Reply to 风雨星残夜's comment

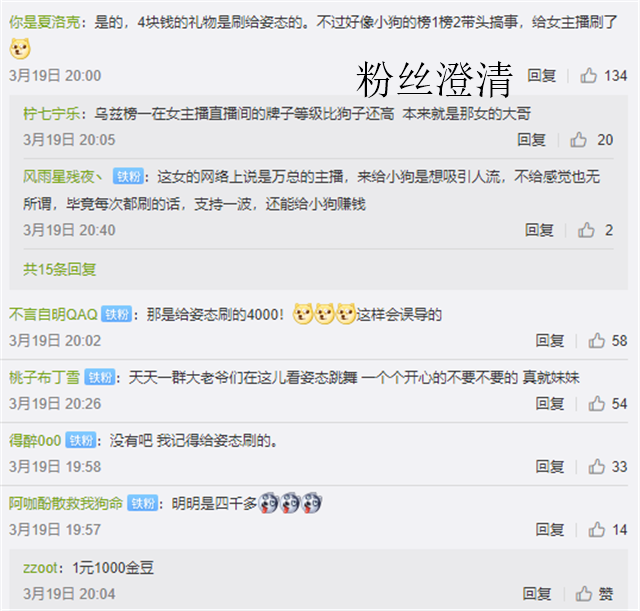click(x=539, y=230)
